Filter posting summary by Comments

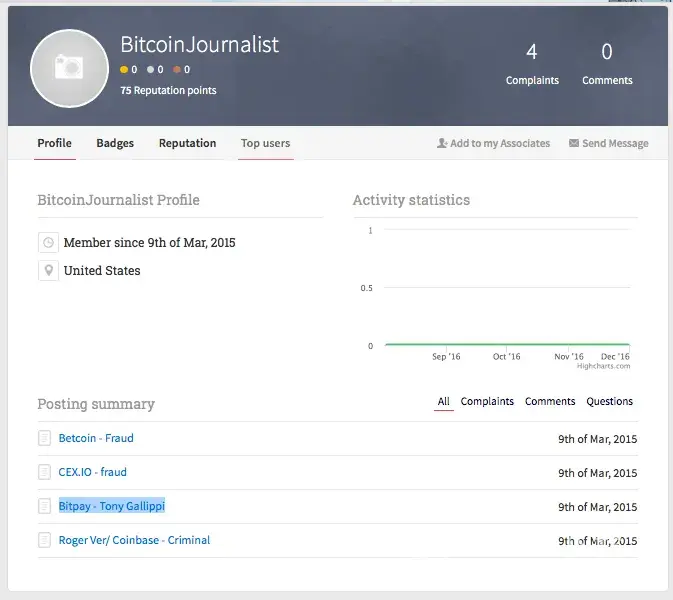[x=550, y=402]
